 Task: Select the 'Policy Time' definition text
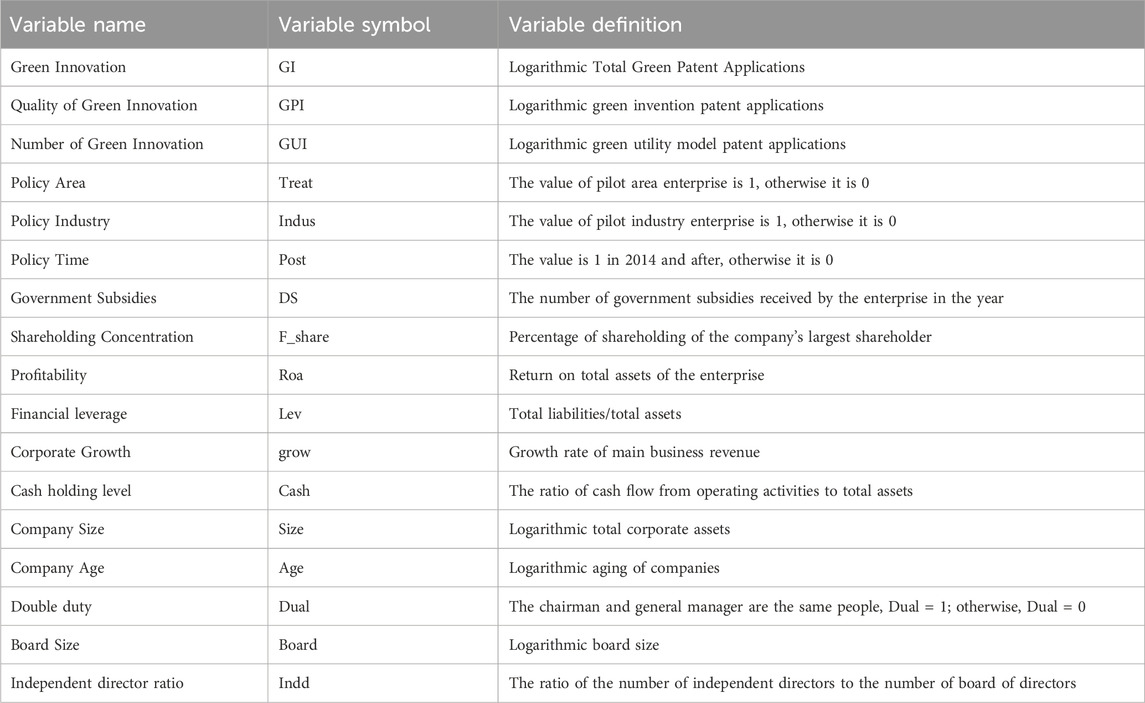[x=671, y=260]
